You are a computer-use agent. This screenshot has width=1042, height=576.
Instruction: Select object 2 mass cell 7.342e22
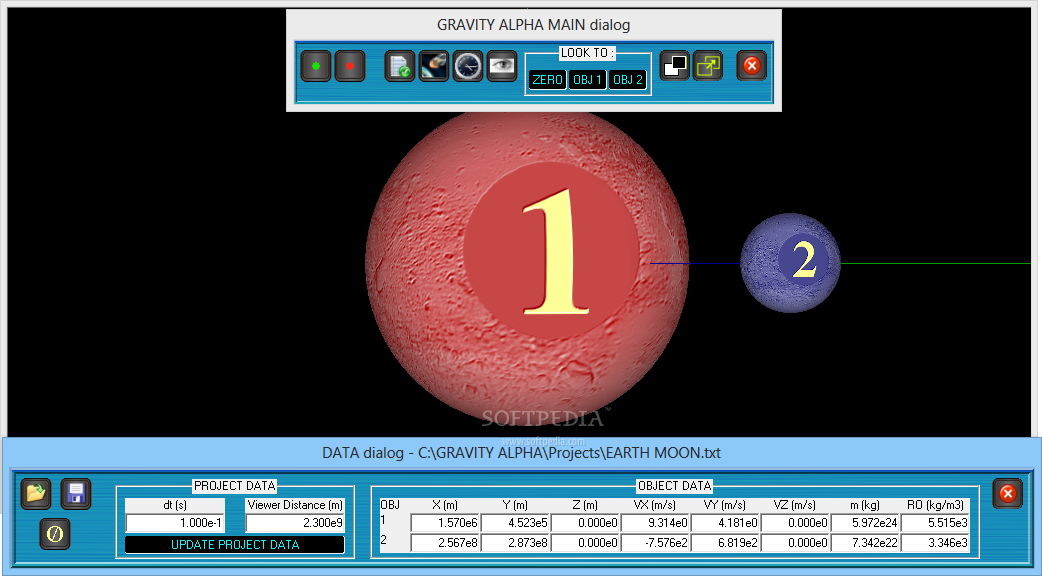pos(866,543)
